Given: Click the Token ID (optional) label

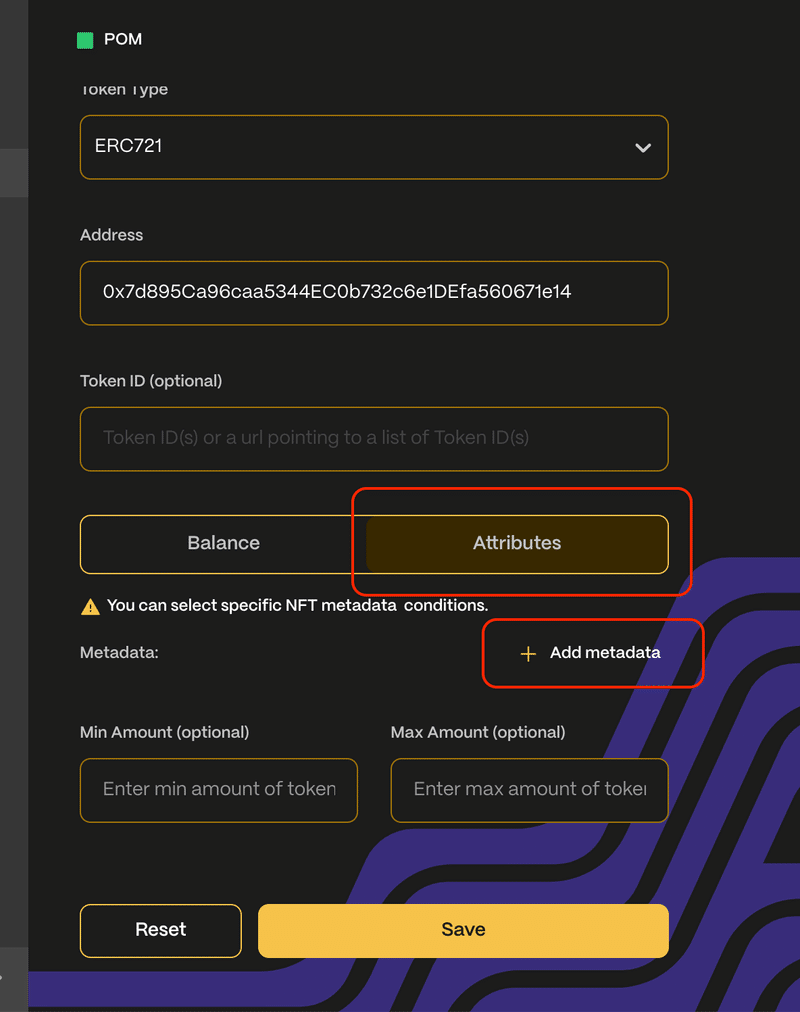Looking at the screenshot, I should click(151, 381).
